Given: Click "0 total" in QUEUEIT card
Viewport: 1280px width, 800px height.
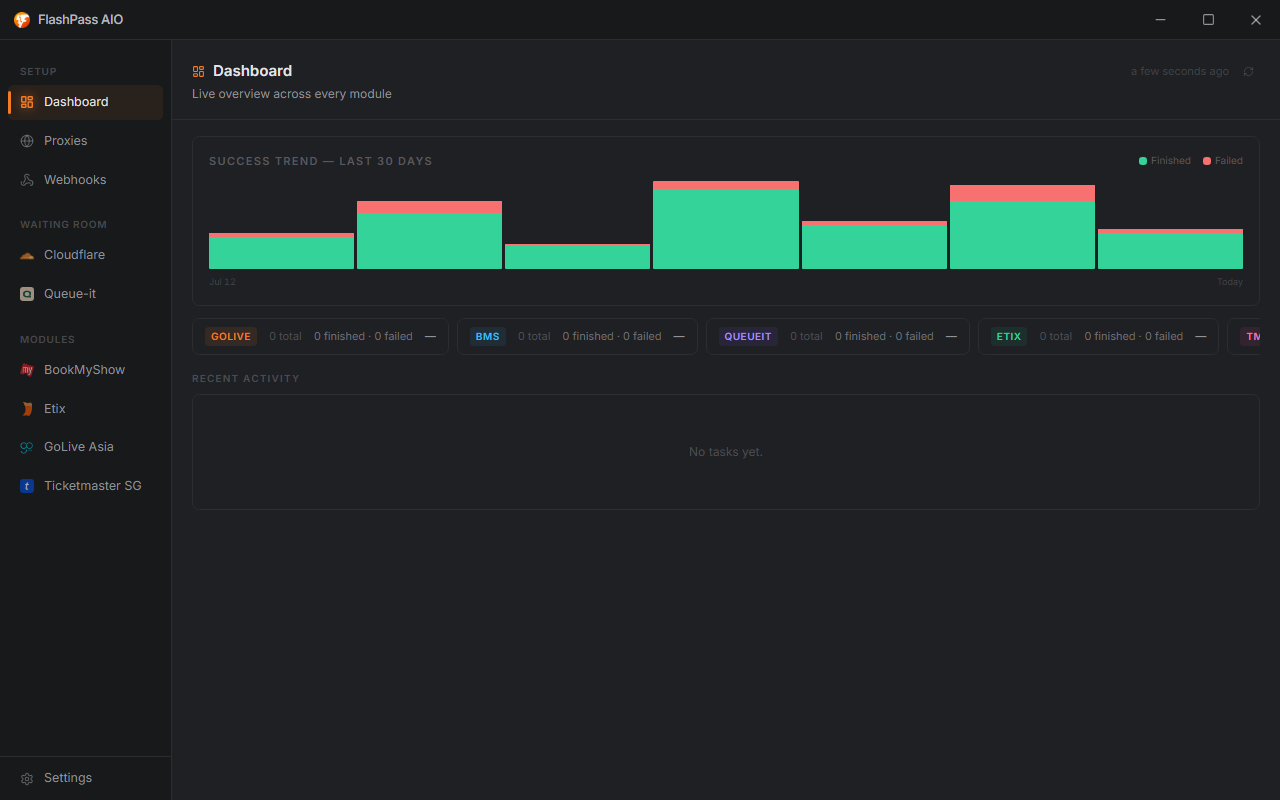Looking at the screenshot, I should [807, 337].
